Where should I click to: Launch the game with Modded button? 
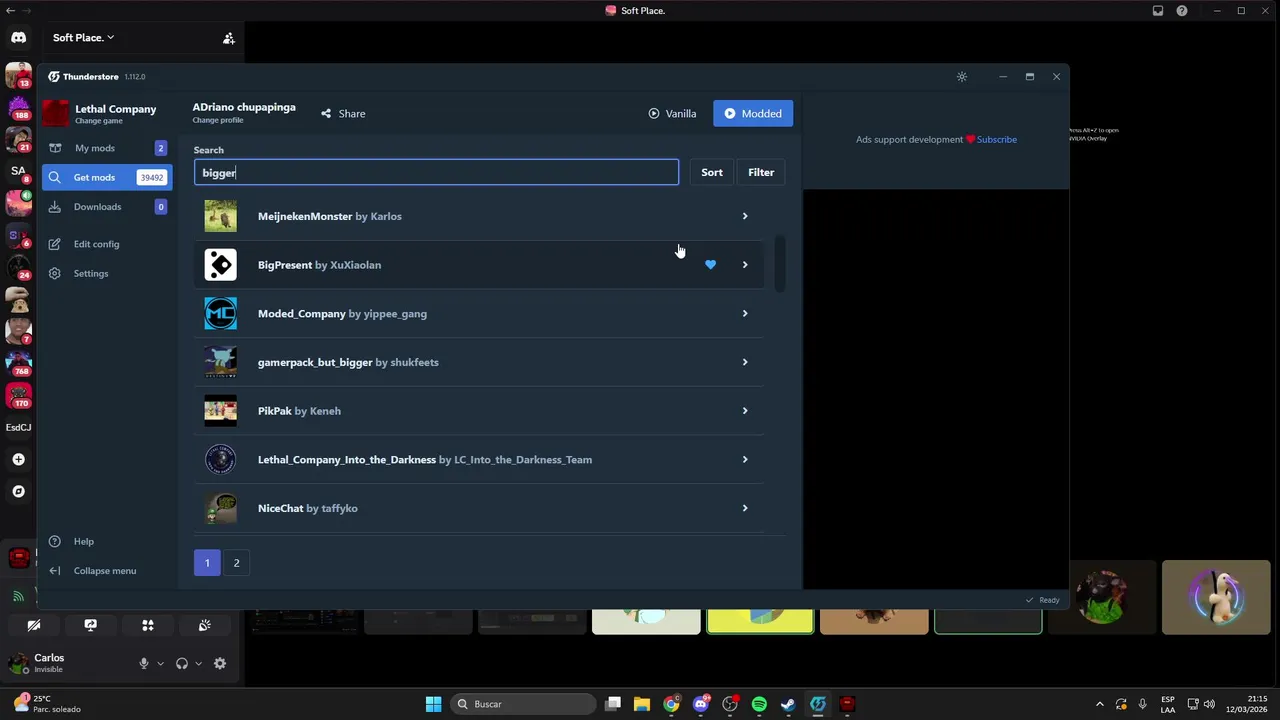point(753,113)
